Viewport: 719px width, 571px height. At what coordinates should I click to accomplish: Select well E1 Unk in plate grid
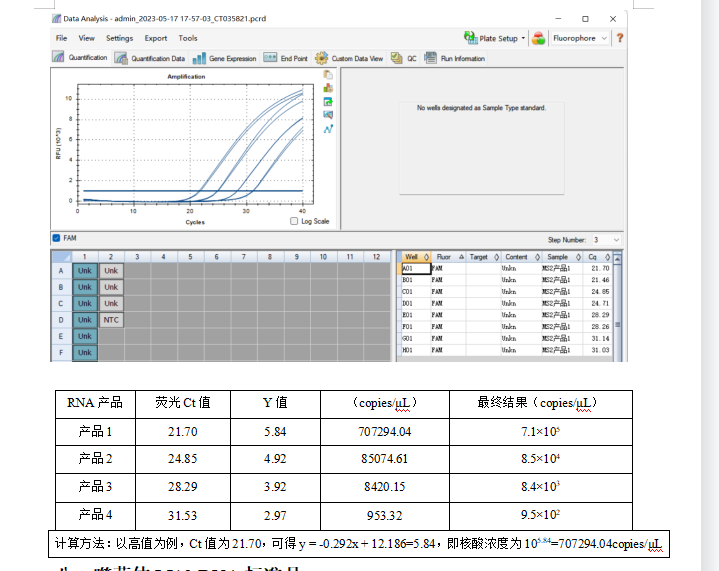[84, 336]
